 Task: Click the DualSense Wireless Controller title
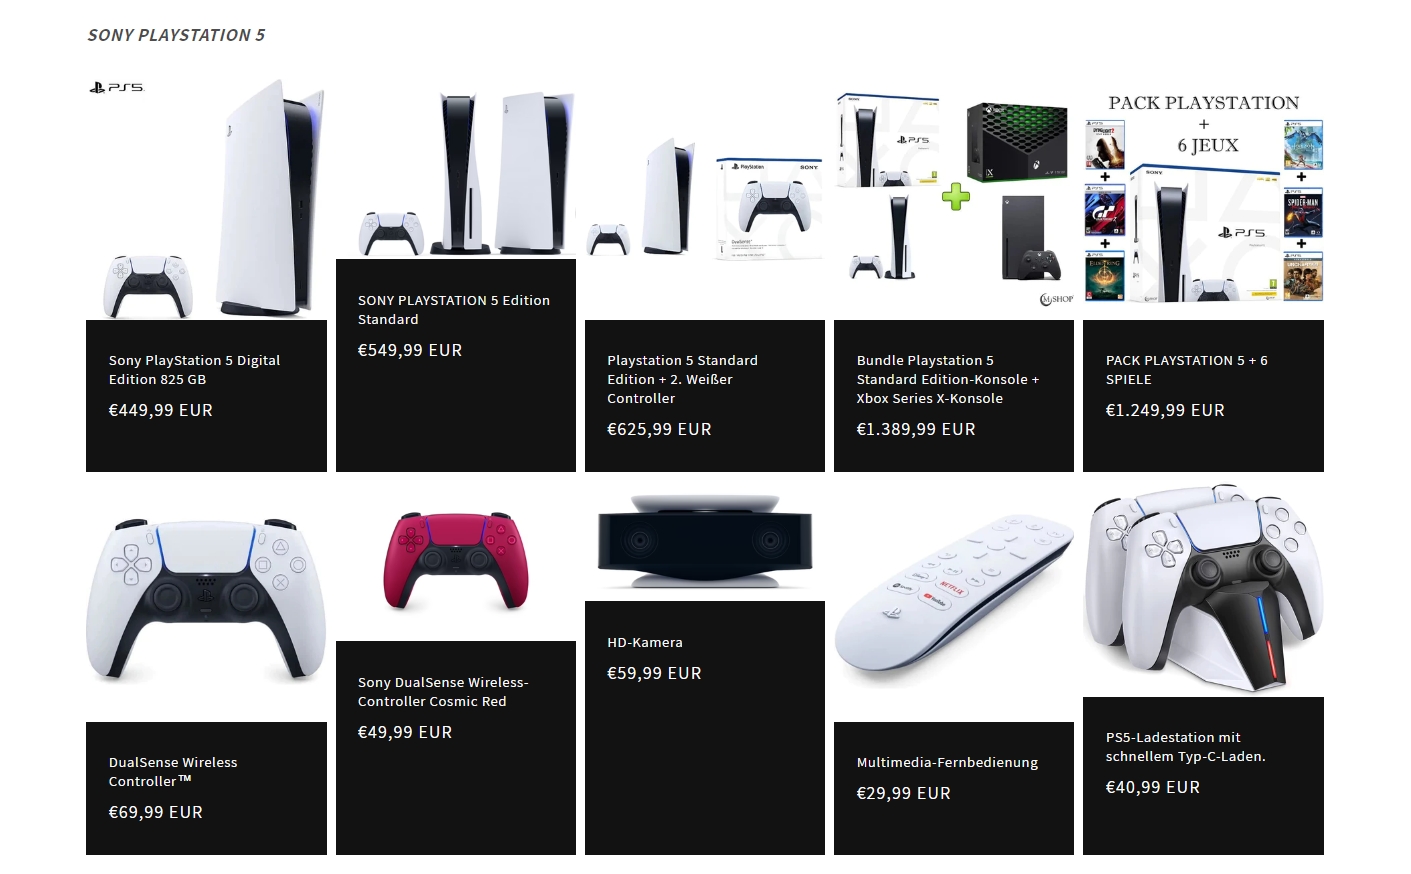tap(173, 772)
